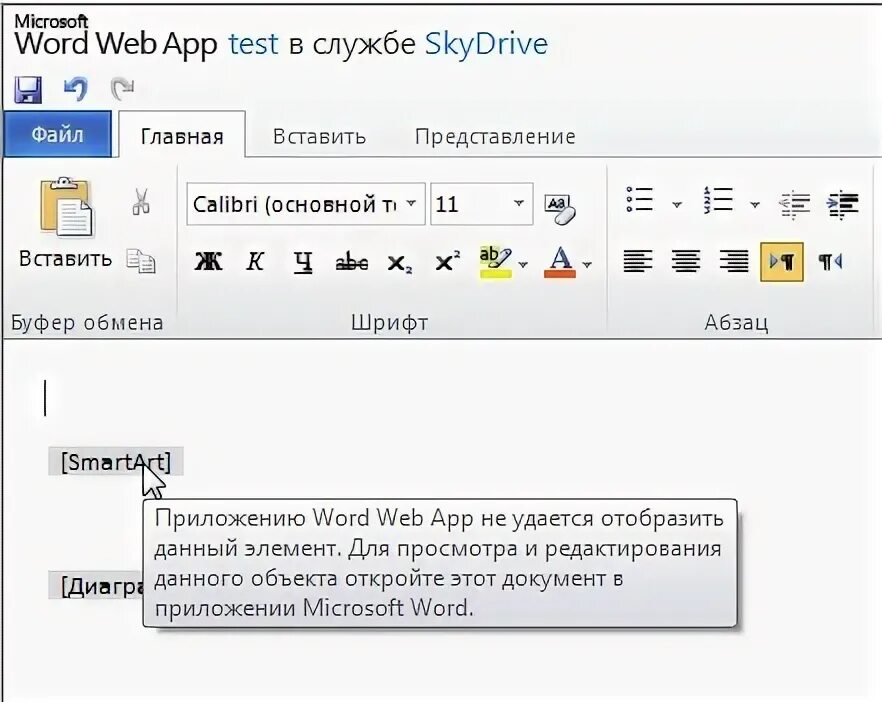Expand the highlight color dropdown arrow
This screenshot has height=702, width=882.
coord(524,264)
